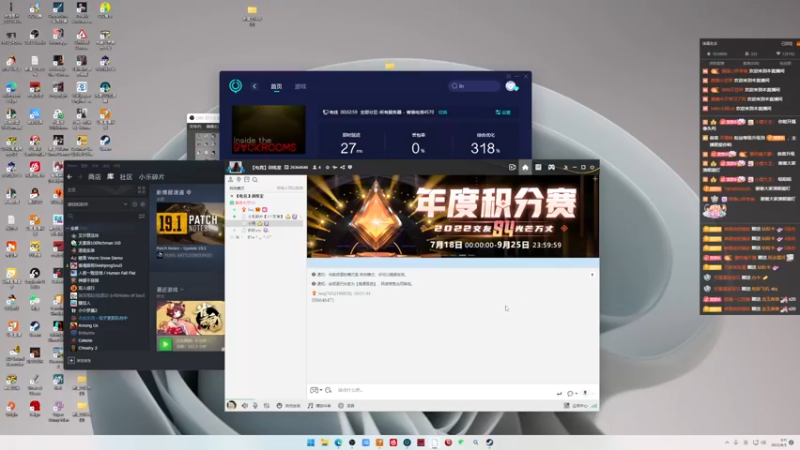
Task: Click the settings link in accelerator status row
Action: (503, 112)
